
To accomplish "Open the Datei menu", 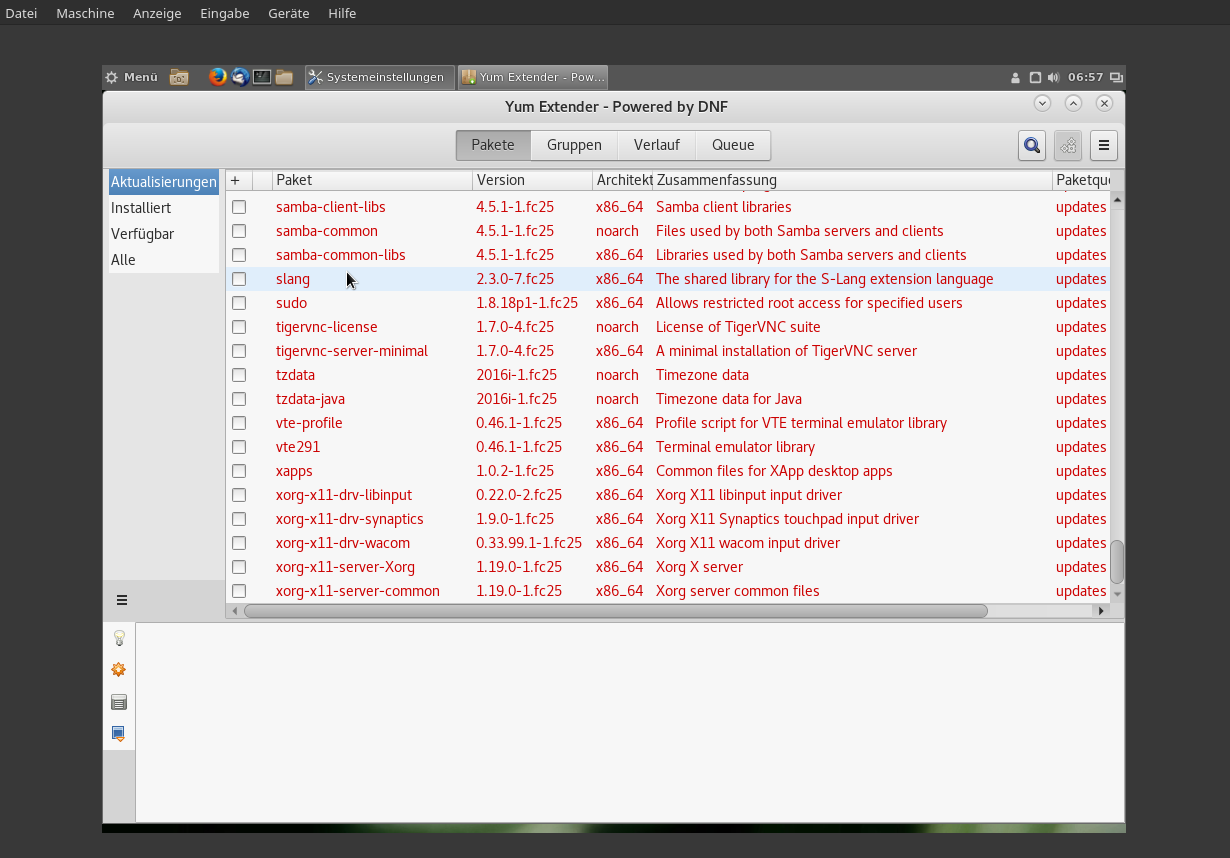I will point(21,13).
